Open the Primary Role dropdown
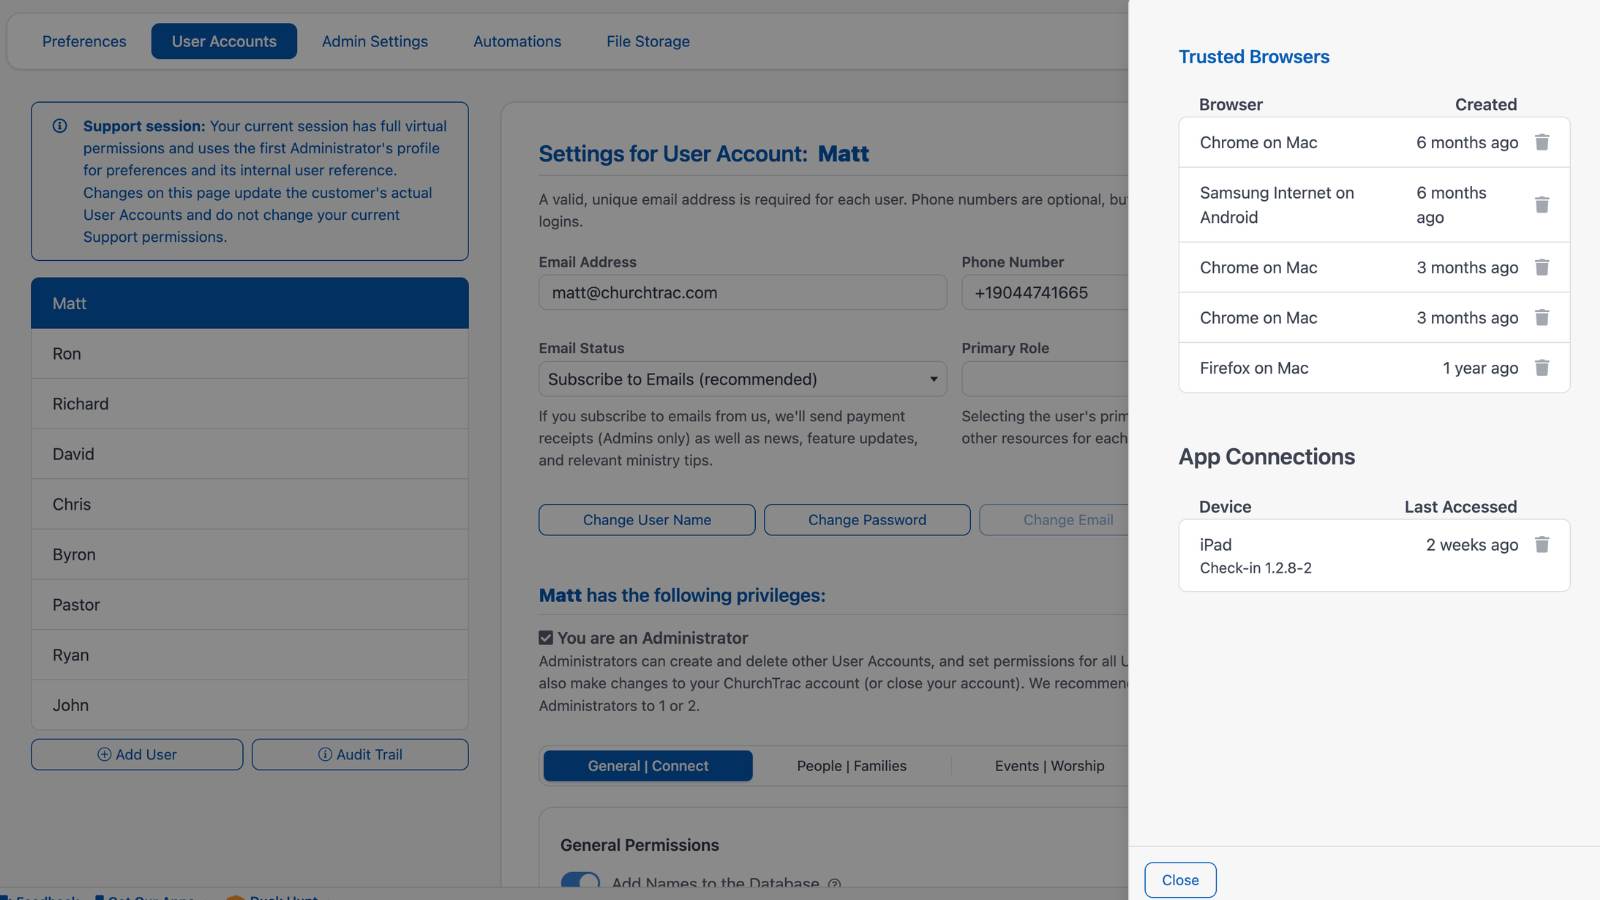The image size is (1600, 900). click(1045, 379)
